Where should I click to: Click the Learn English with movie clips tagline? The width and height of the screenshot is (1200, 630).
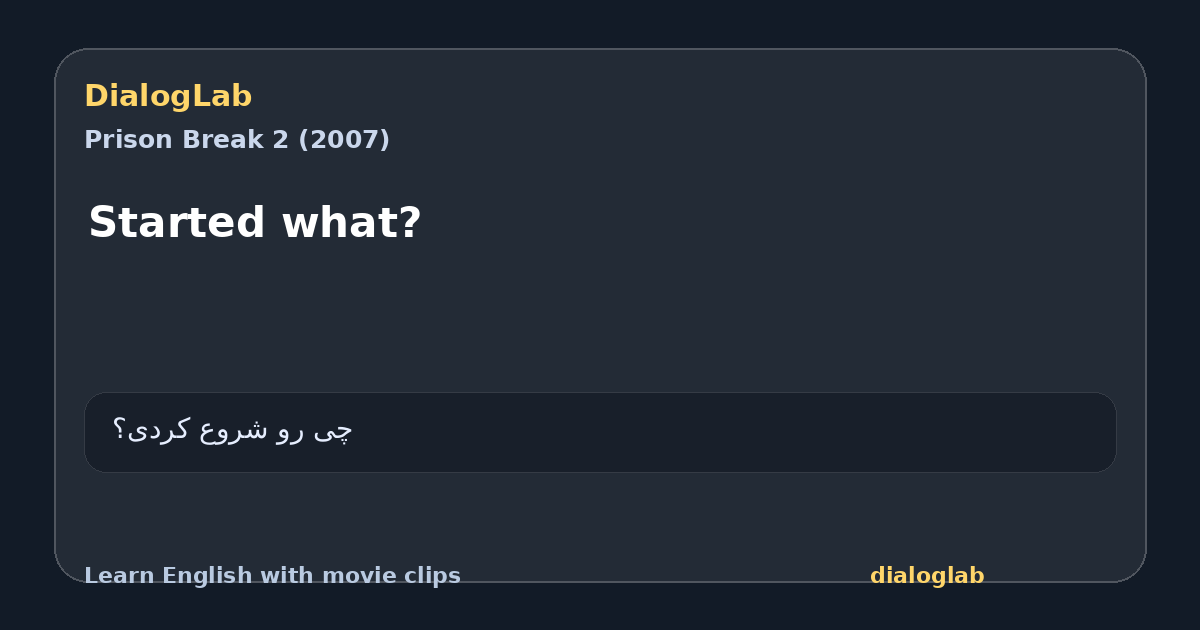tap(272, 576)
